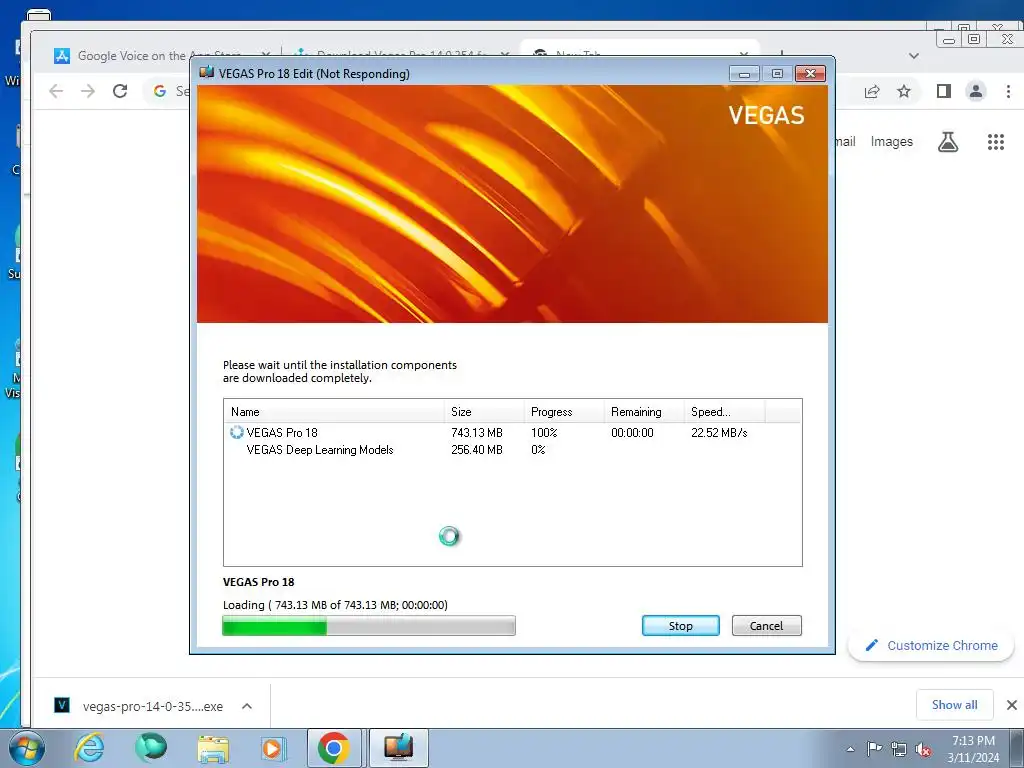Go back in Chrome
This screenshot has height=768, width=1024.
[56, 91]
